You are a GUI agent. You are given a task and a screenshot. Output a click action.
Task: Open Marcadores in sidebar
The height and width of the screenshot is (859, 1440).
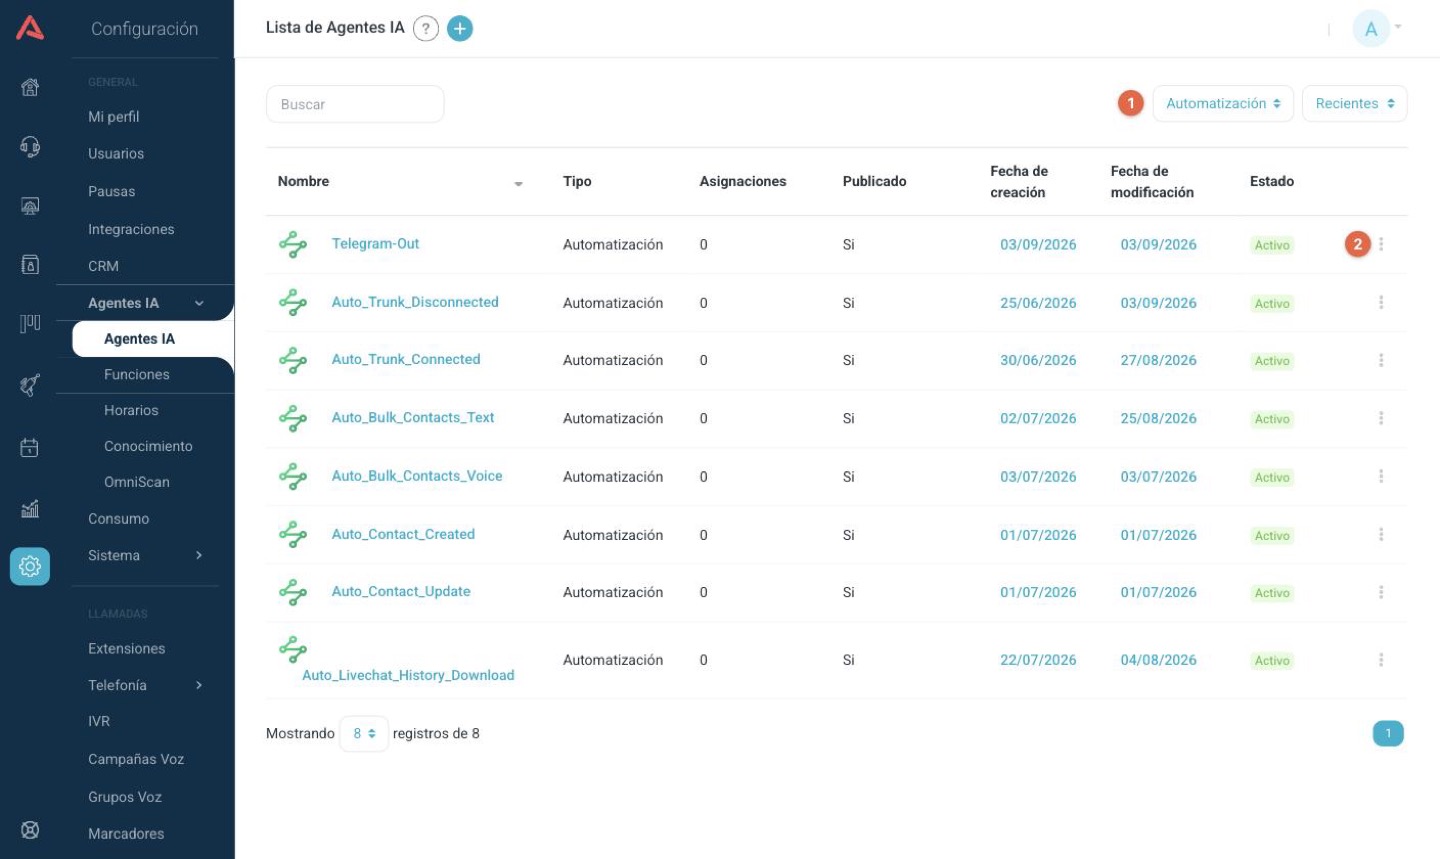pyautogui.click(x=126, y=833)
